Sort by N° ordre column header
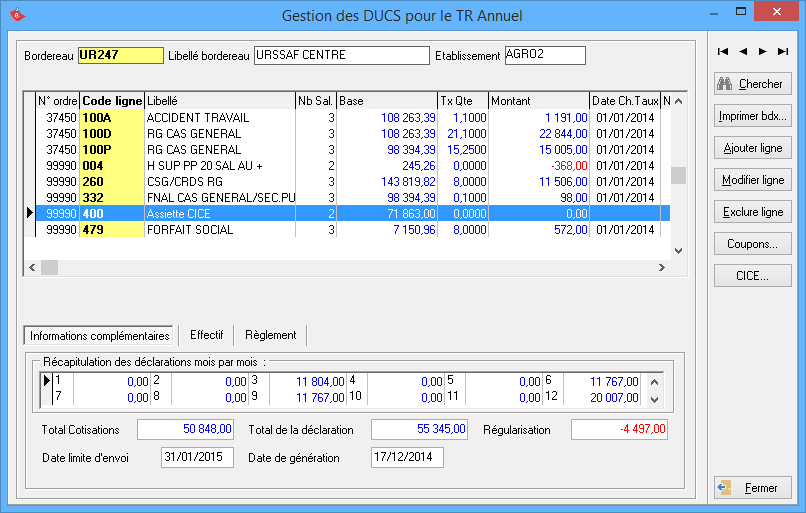The width and height of the screenshot is (806, 513). (57, 101)
